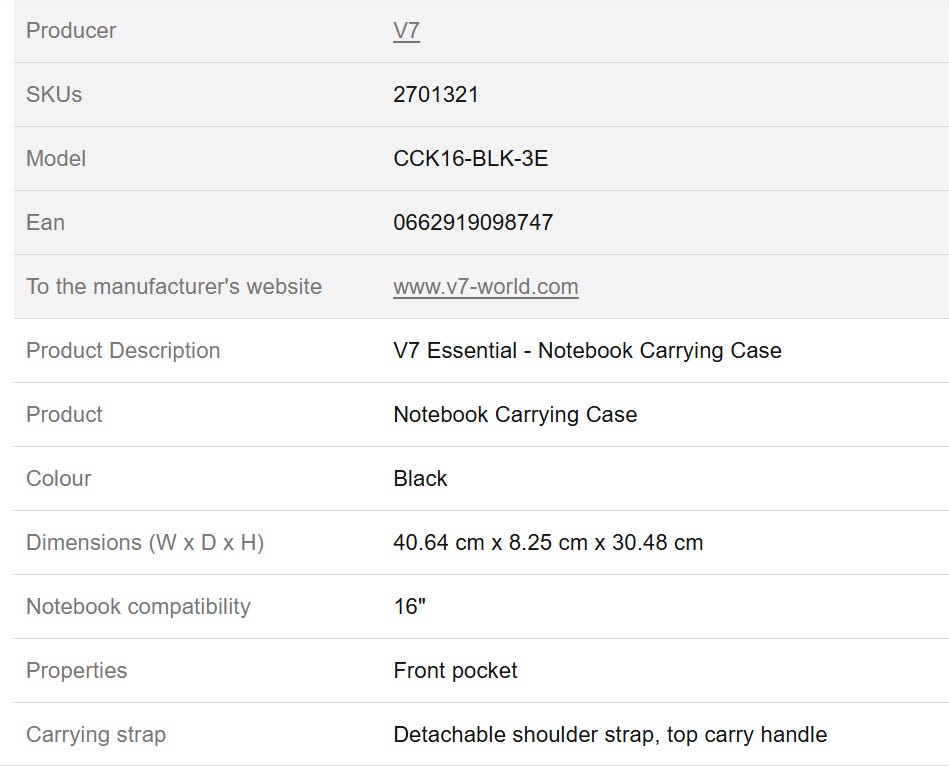The height and width of the screenshot is (766, 949).
Task: Click the SKUs row label
Action: pos(54,95)
